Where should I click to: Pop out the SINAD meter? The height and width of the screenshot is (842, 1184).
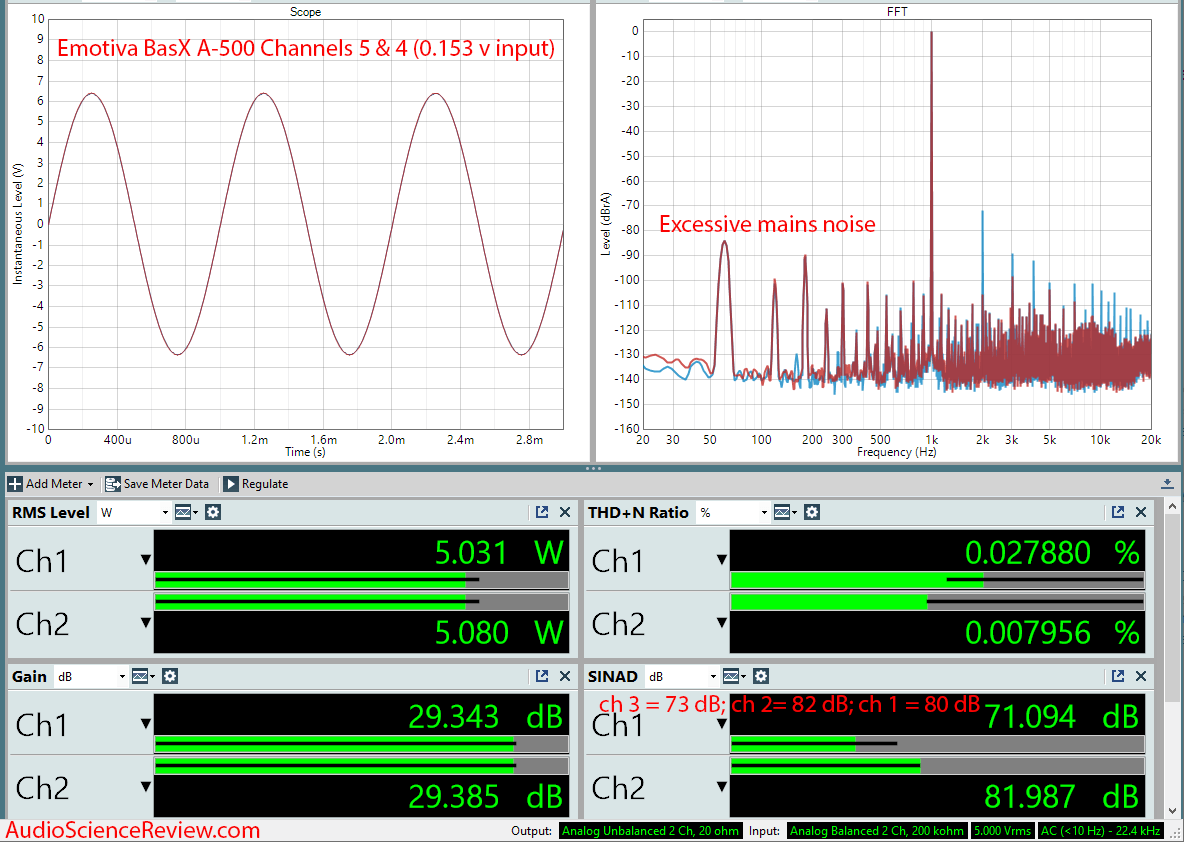coord(1118,676)
